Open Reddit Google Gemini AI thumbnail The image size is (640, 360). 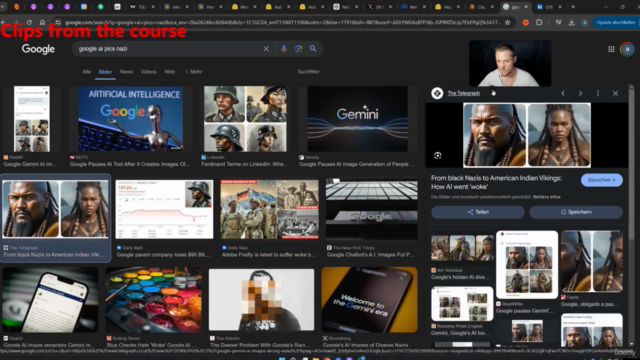pyautogui.click(x=31, y=119)
